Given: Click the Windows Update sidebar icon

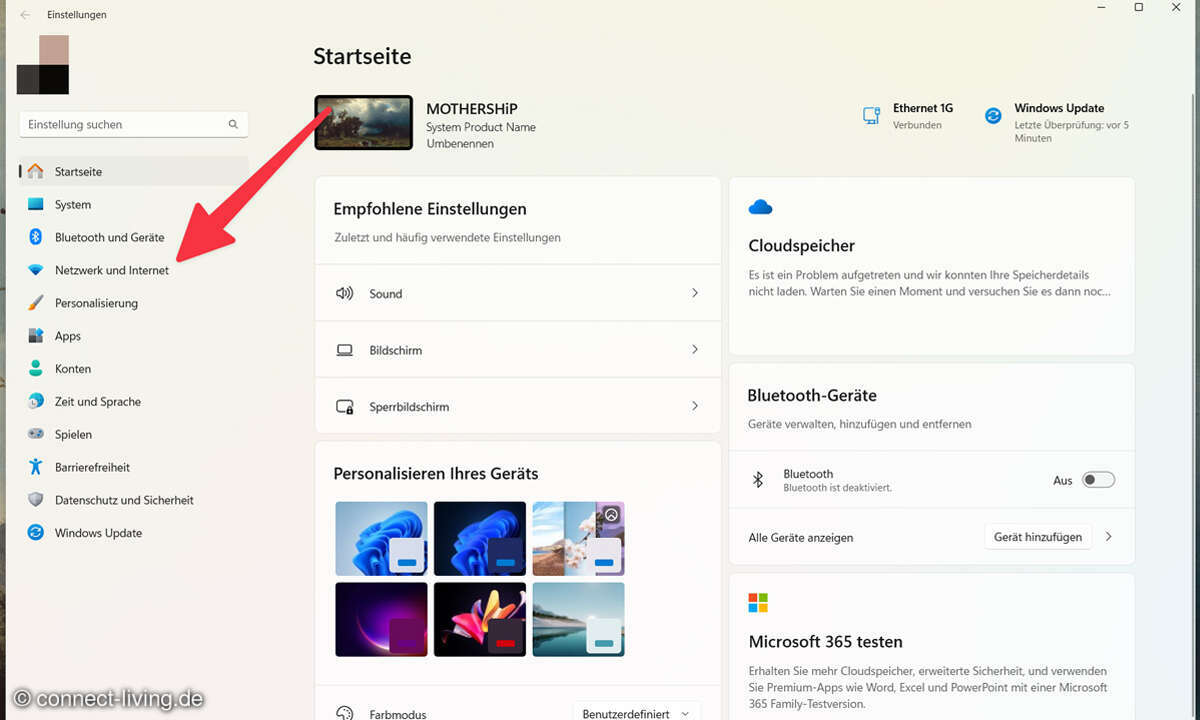Looking at the screenshot, I should (x=36, y=532).
